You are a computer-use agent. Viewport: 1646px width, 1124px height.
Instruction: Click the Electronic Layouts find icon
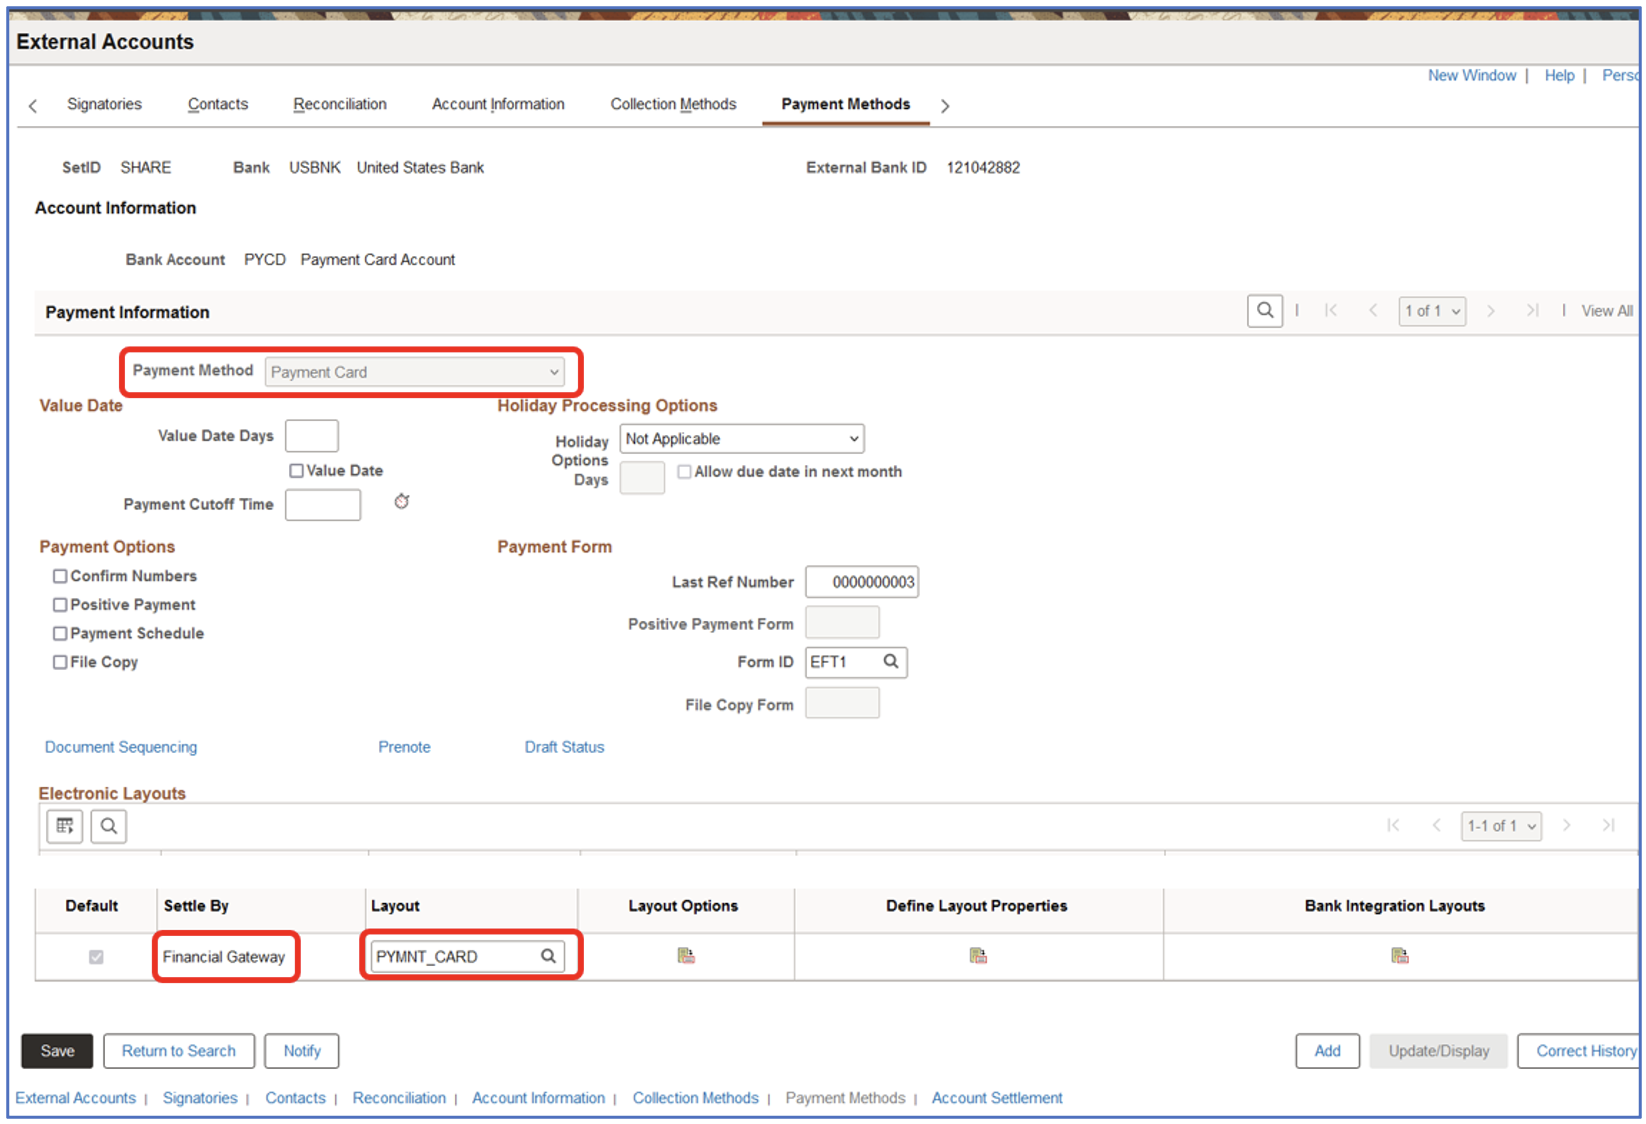click(x=109, y=826)
